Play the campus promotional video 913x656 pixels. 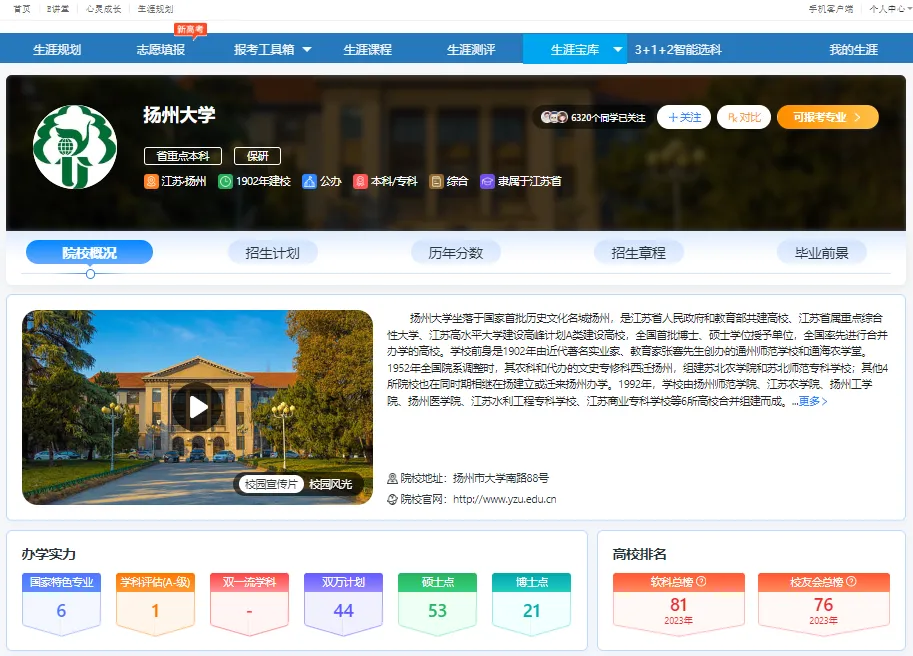[x=198, y=407]
